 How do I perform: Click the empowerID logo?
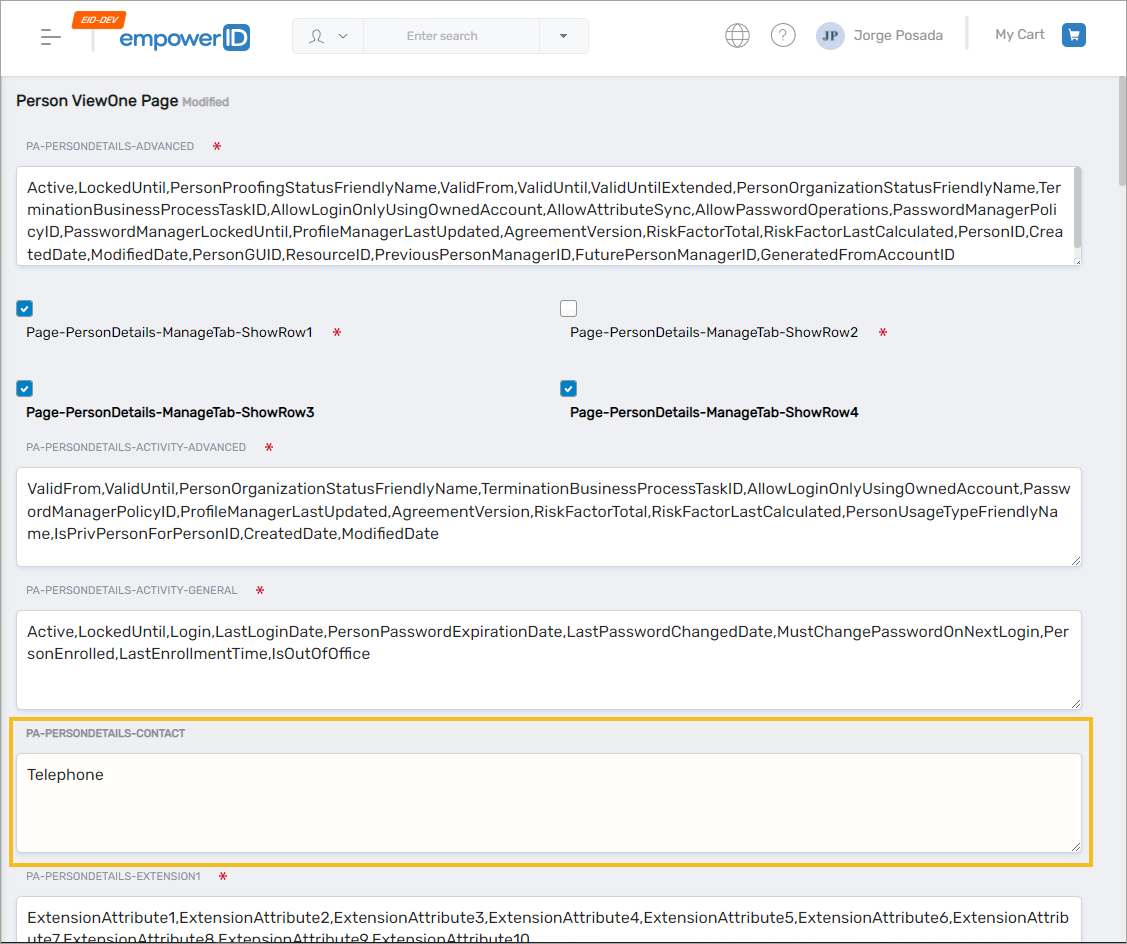point(184,38)
